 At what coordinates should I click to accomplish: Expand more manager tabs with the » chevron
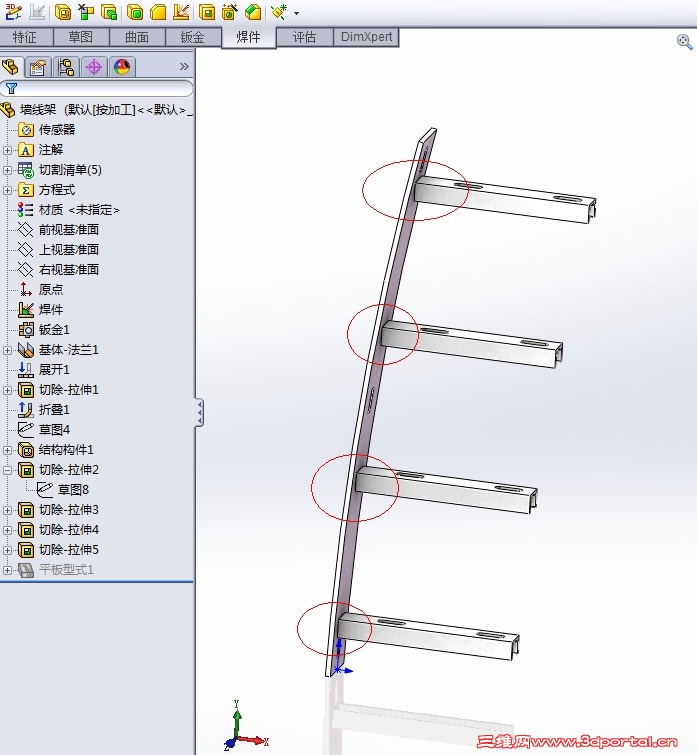click(x=184, y=66)
